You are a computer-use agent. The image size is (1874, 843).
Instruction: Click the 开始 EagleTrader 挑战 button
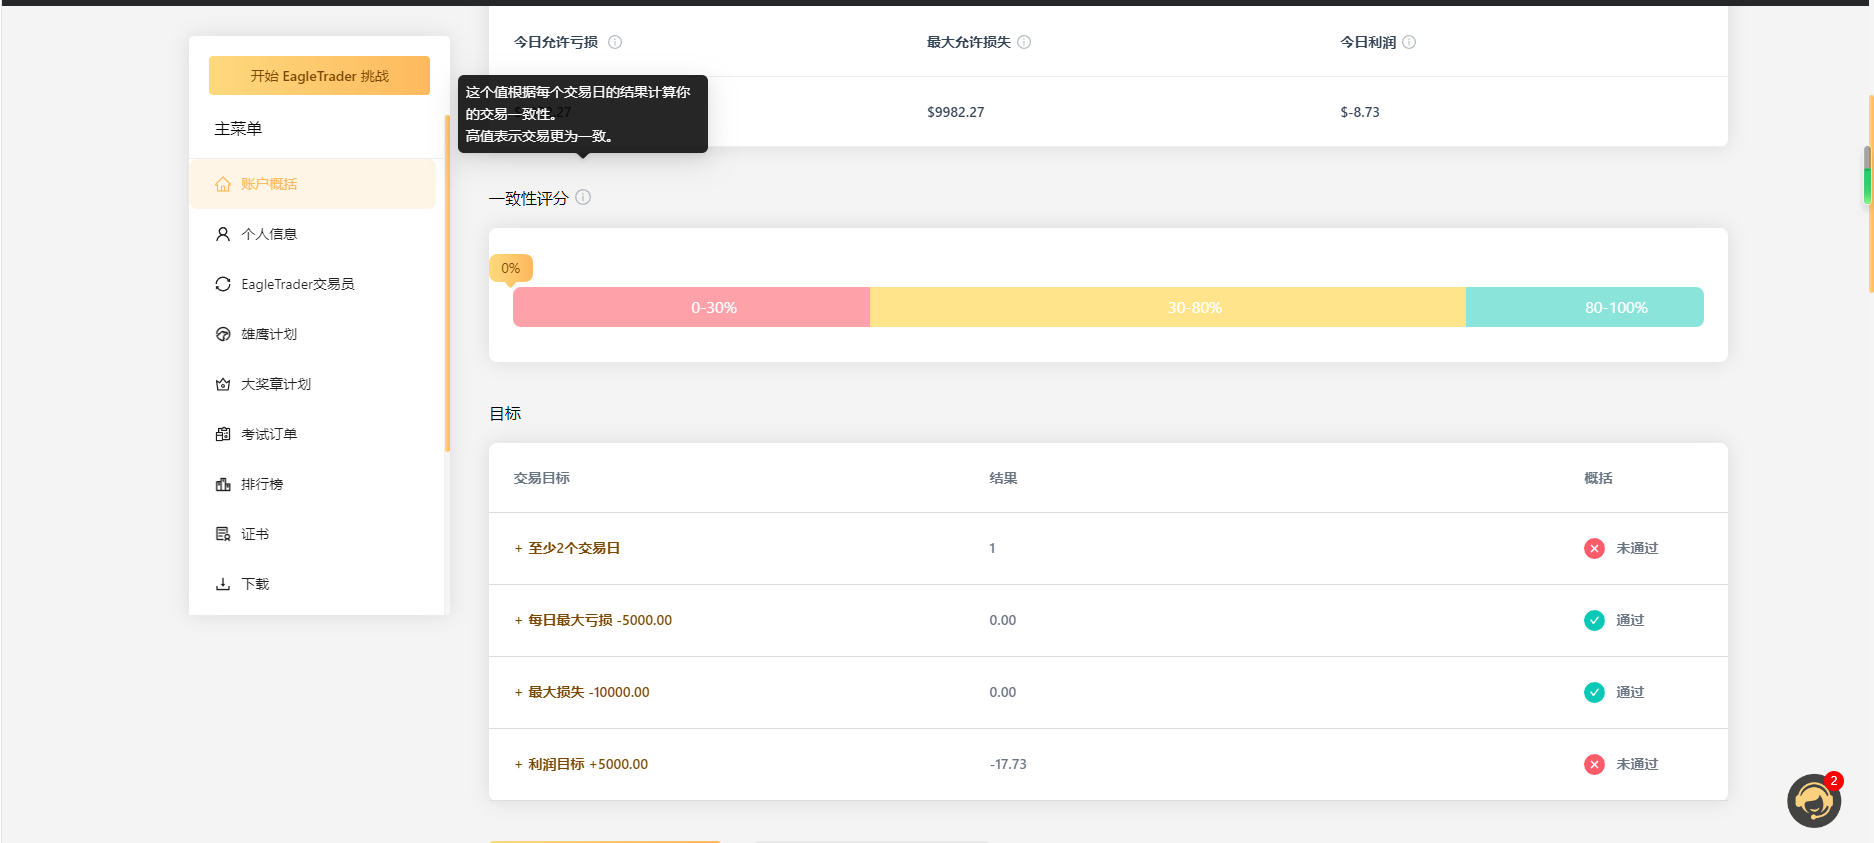coord(319,76)
